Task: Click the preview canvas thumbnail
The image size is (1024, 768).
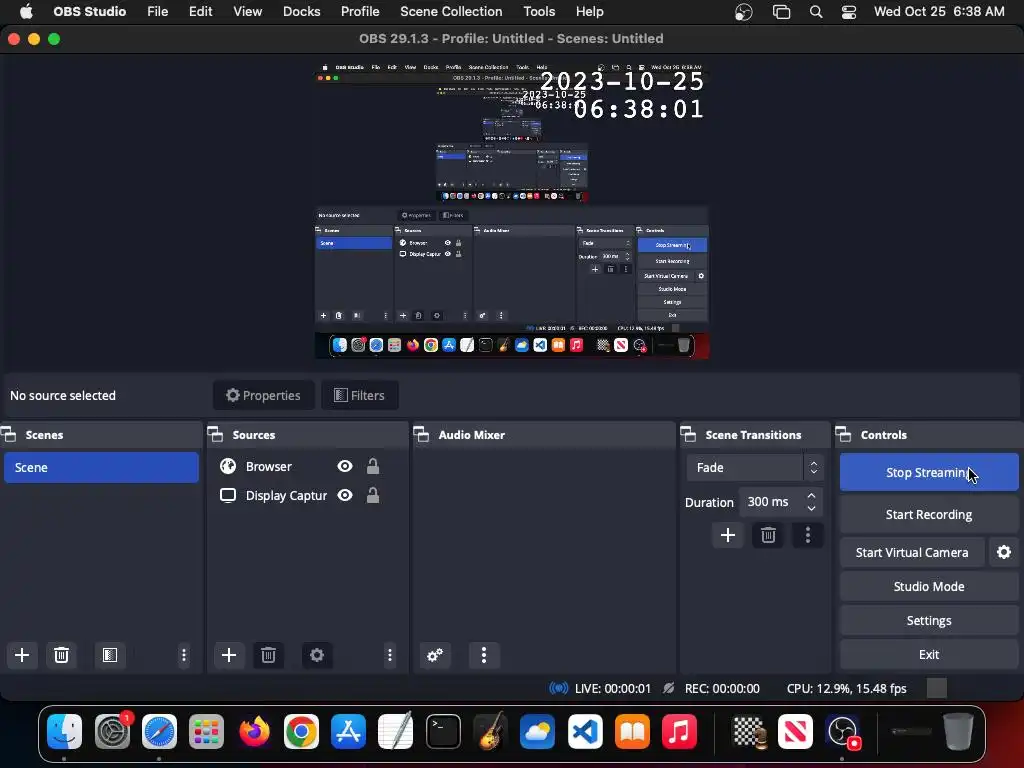Action: pos(511,210)
